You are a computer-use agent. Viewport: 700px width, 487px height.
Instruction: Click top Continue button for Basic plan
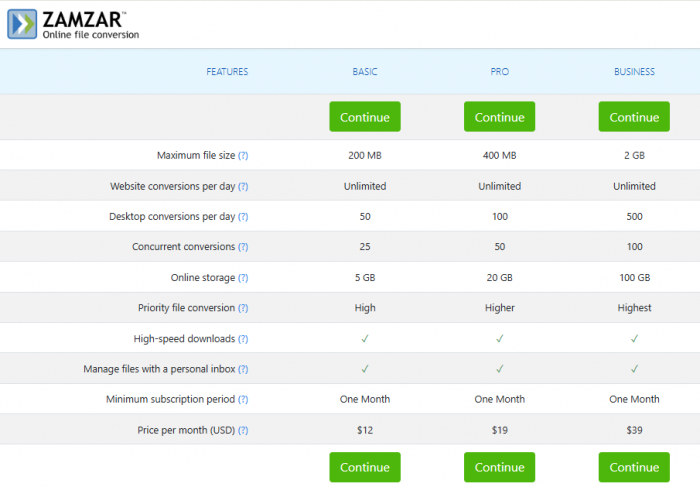[365, 117]
